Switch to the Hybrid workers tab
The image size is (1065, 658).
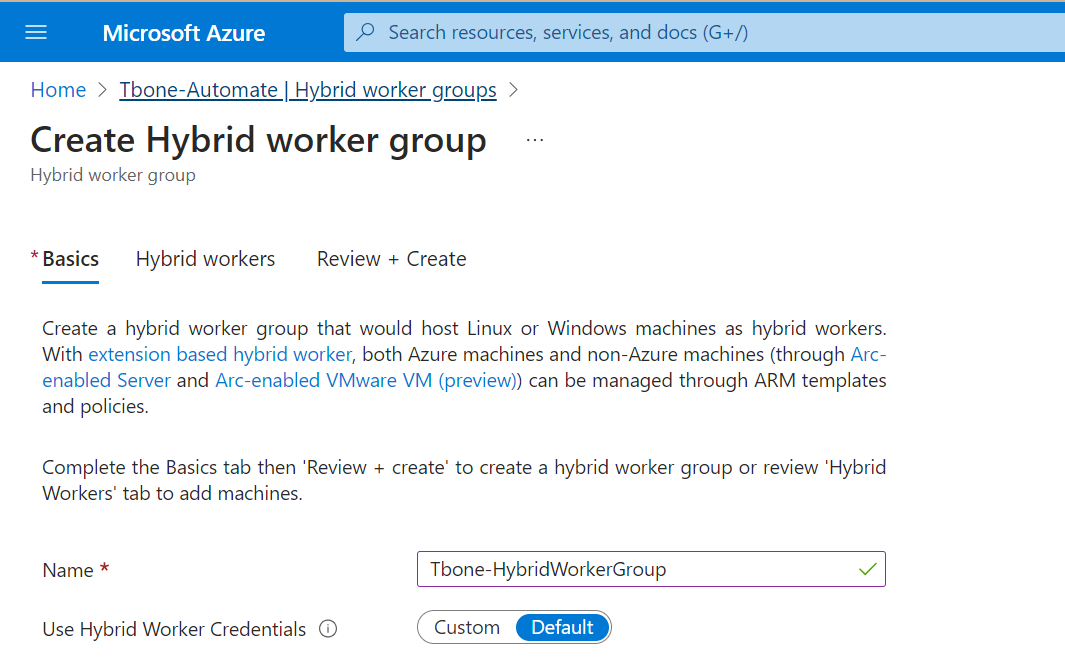pyautogui.click(x=205, y=258)
